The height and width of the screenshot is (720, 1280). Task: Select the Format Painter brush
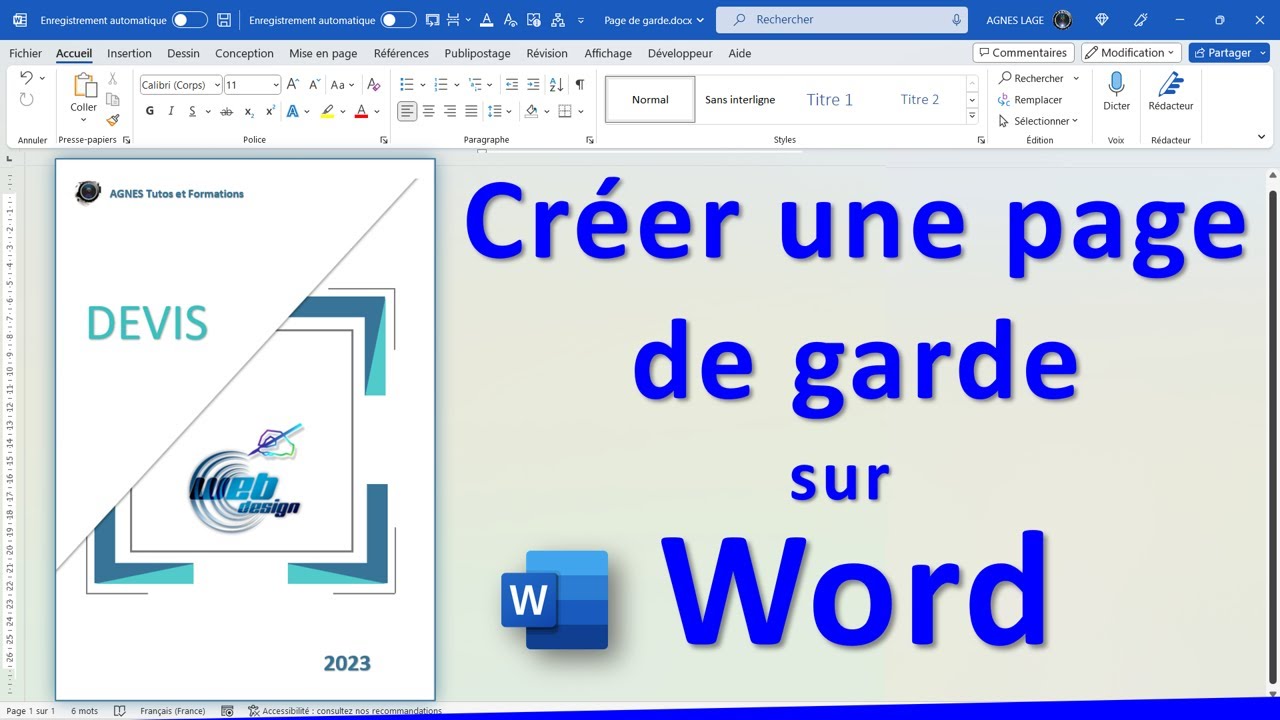pyautogui.click(x=113, y=120)
